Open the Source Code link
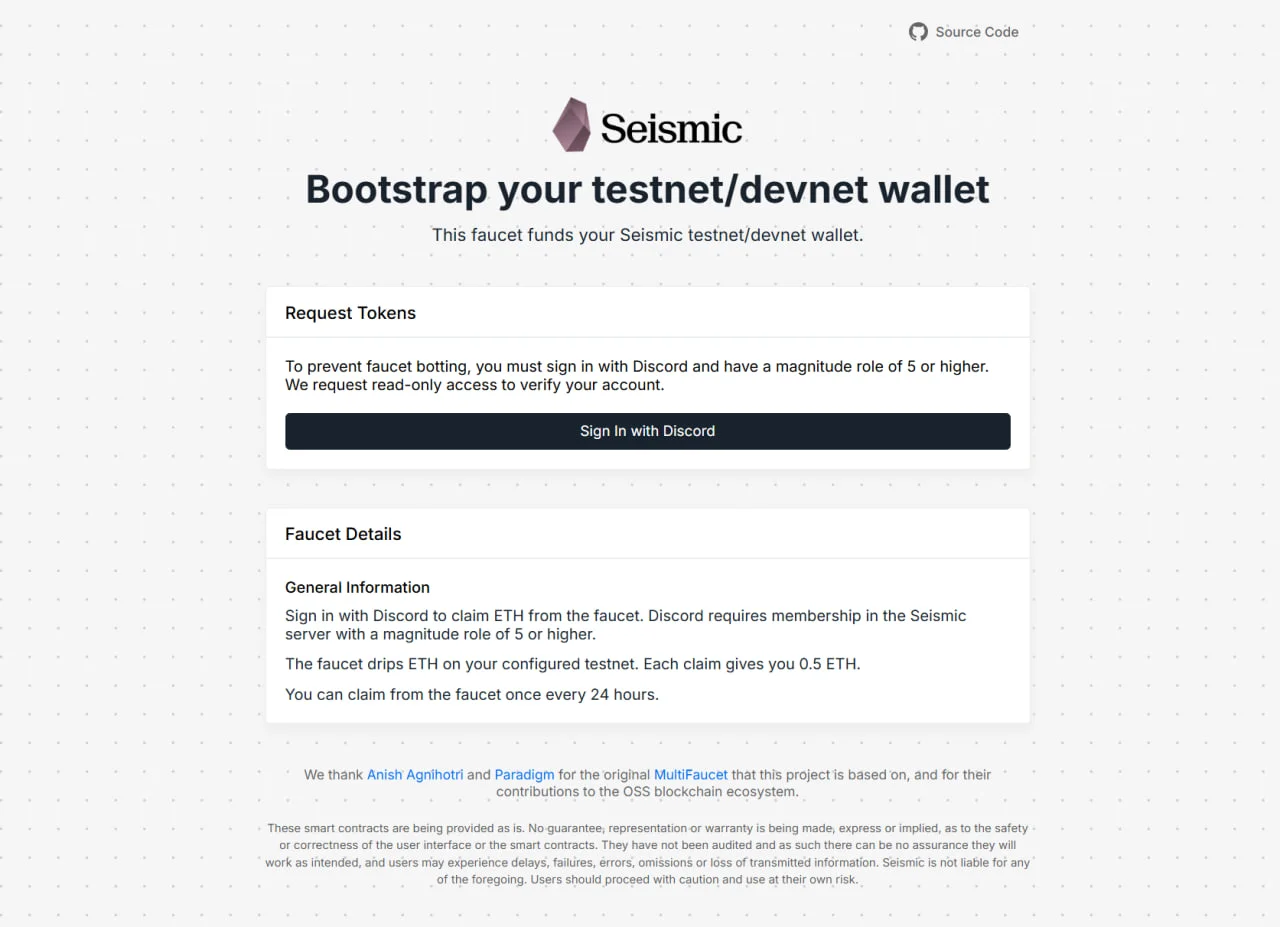This screenshot has width=1280, height=927. click(x=963, y=32)
